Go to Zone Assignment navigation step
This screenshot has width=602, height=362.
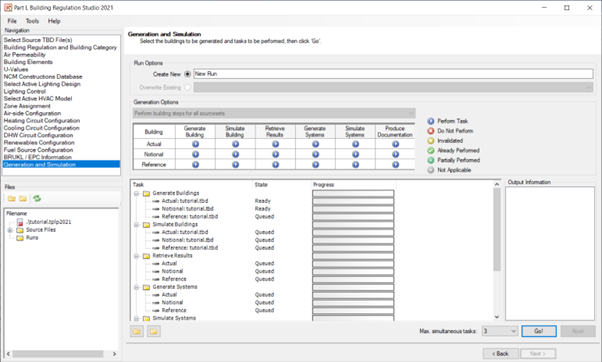[x=27, y=106]
